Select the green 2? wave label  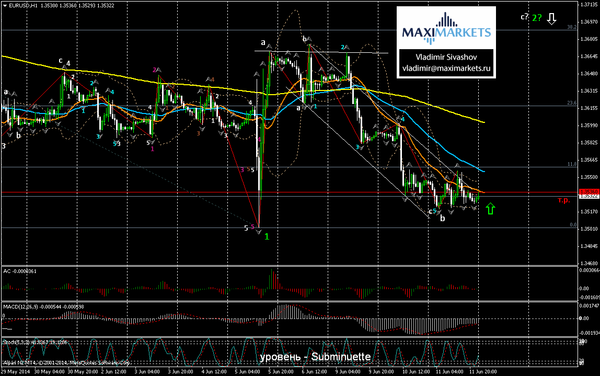(x=537, y=18)
